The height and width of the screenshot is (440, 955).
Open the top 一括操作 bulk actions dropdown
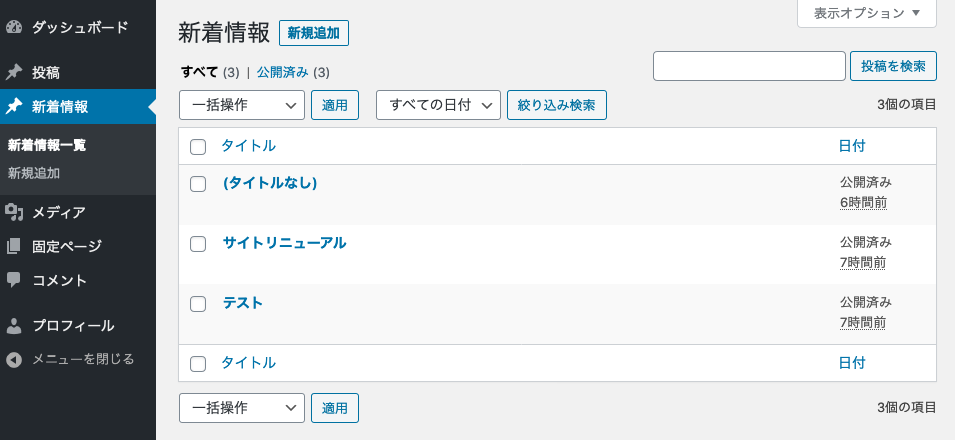coord(242,105)
